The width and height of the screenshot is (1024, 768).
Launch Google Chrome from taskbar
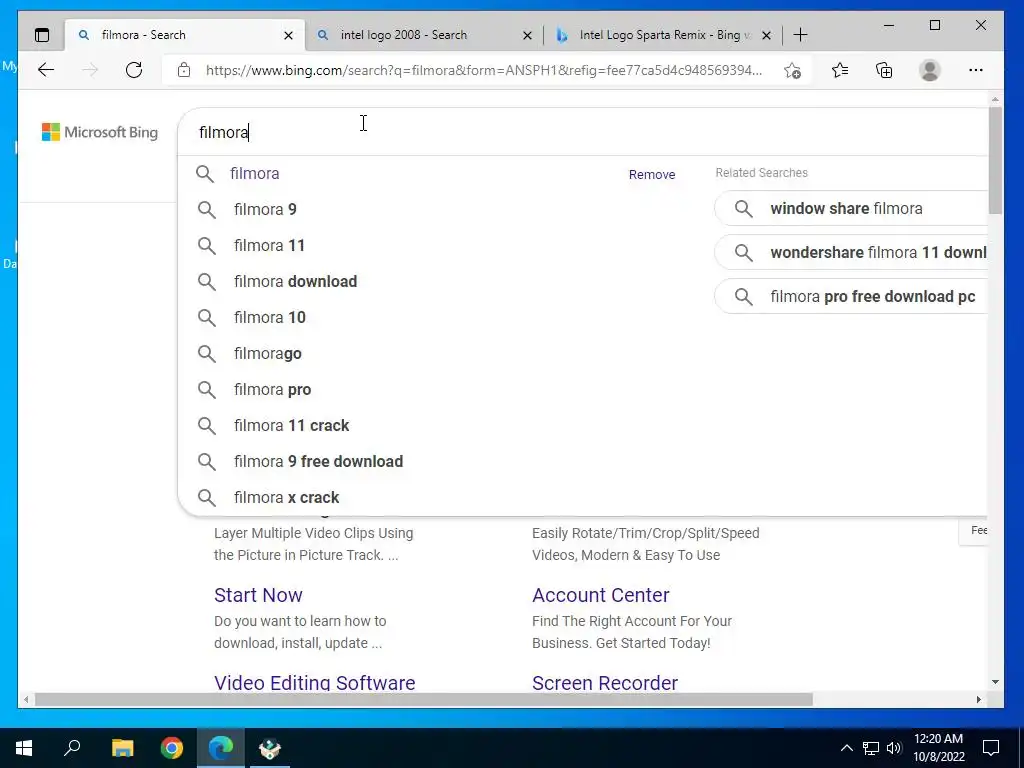(172, 748)
